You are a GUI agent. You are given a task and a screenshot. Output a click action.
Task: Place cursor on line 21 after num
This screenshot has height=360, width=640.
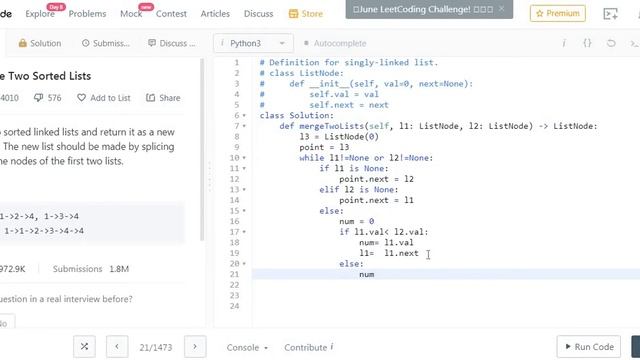375,274
